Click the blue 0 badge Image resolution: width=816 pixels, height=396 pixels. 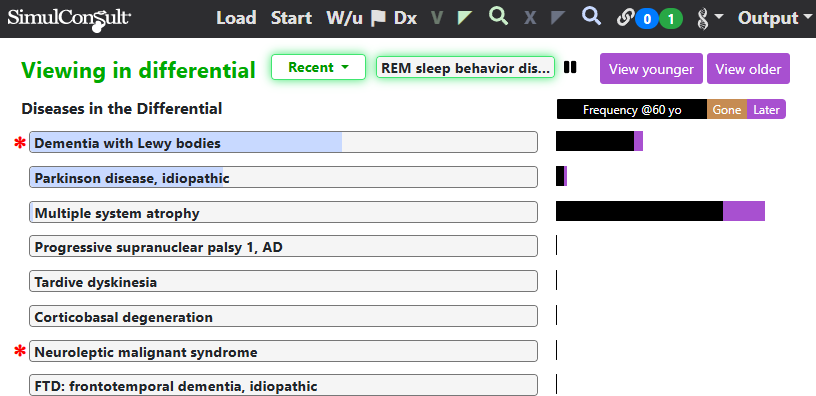647,20
